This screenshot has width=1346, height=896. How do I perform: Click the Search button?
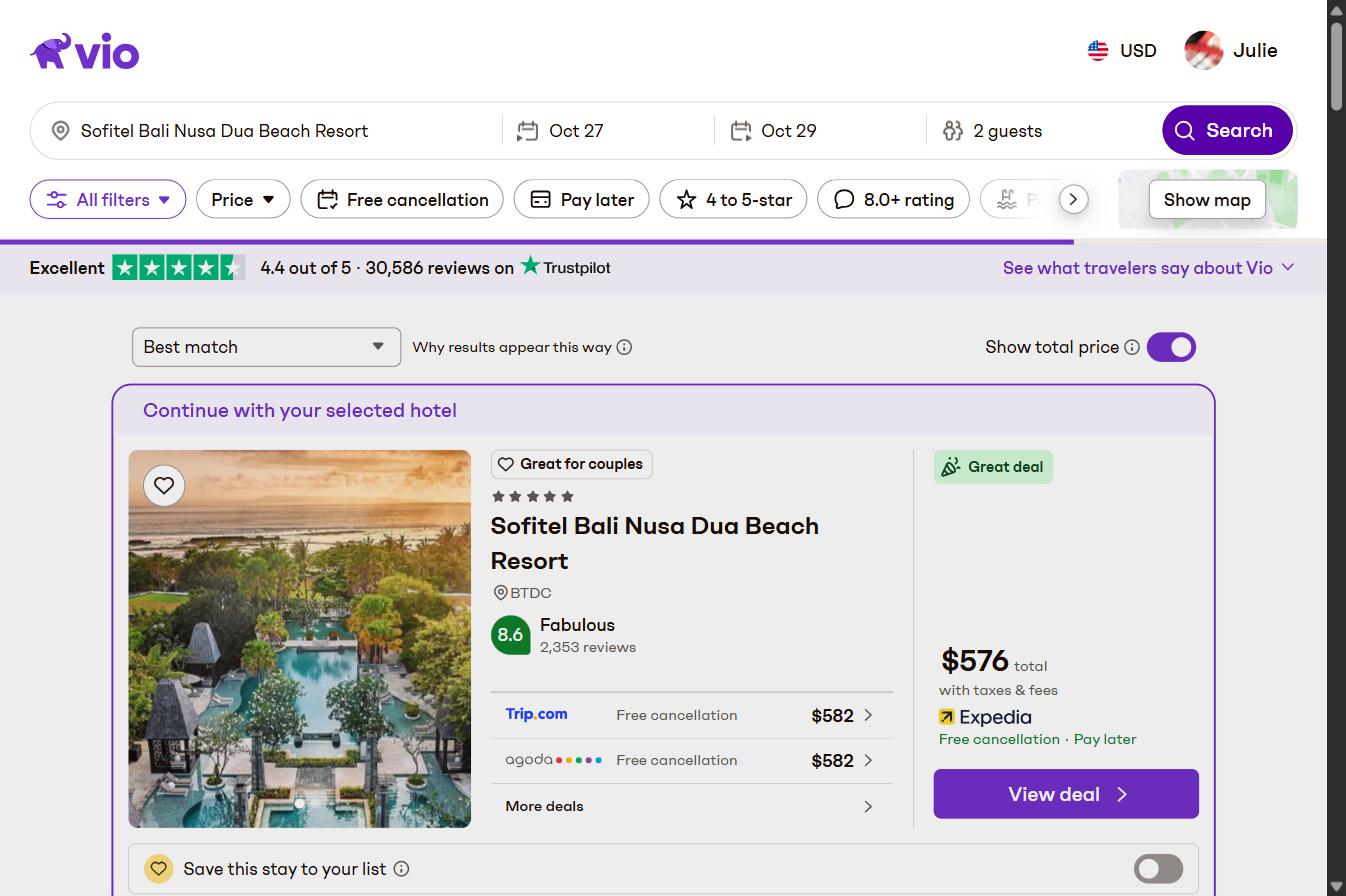pos(1227,130)
